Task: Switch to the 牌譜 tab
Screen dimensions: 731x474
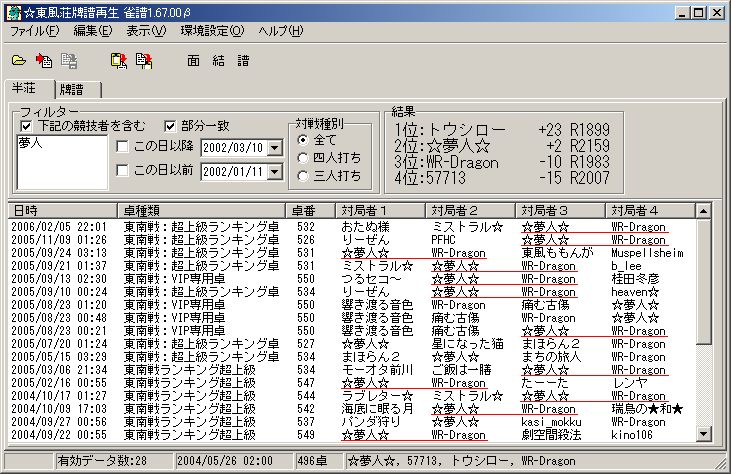Action: [x=70, y=88]
